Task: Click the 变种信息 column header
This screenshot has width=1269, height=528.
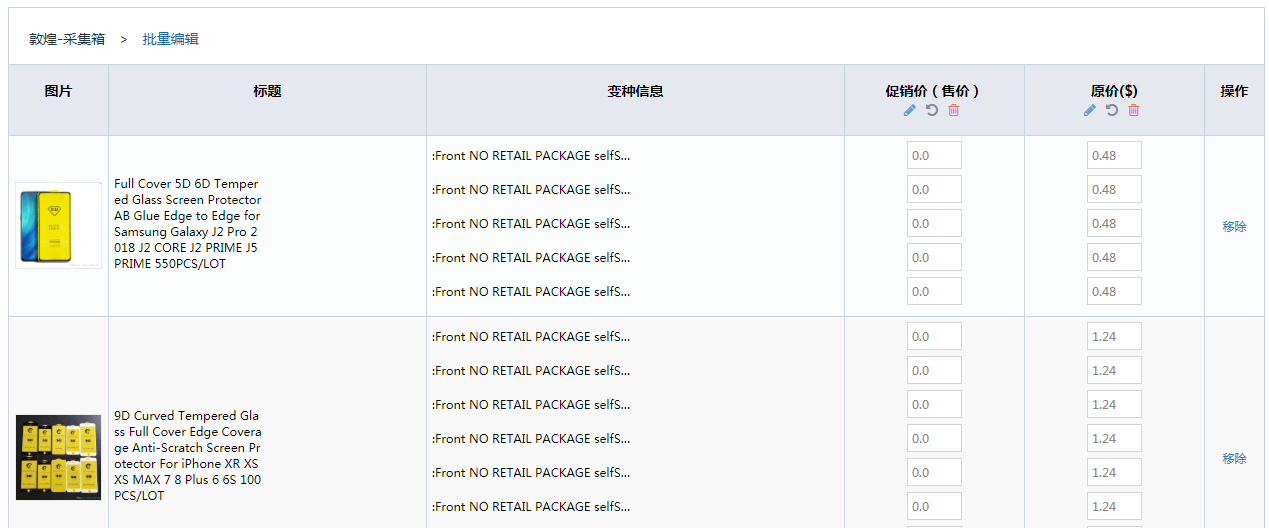Action: (x=635, y=91)
